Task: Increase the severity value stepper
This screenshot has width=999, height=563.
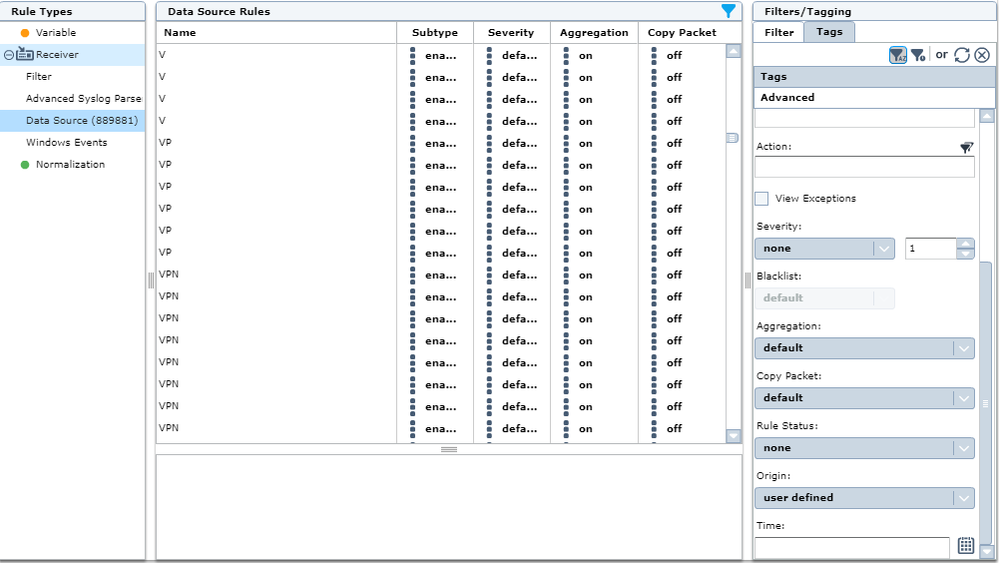Action: point(965,243)
